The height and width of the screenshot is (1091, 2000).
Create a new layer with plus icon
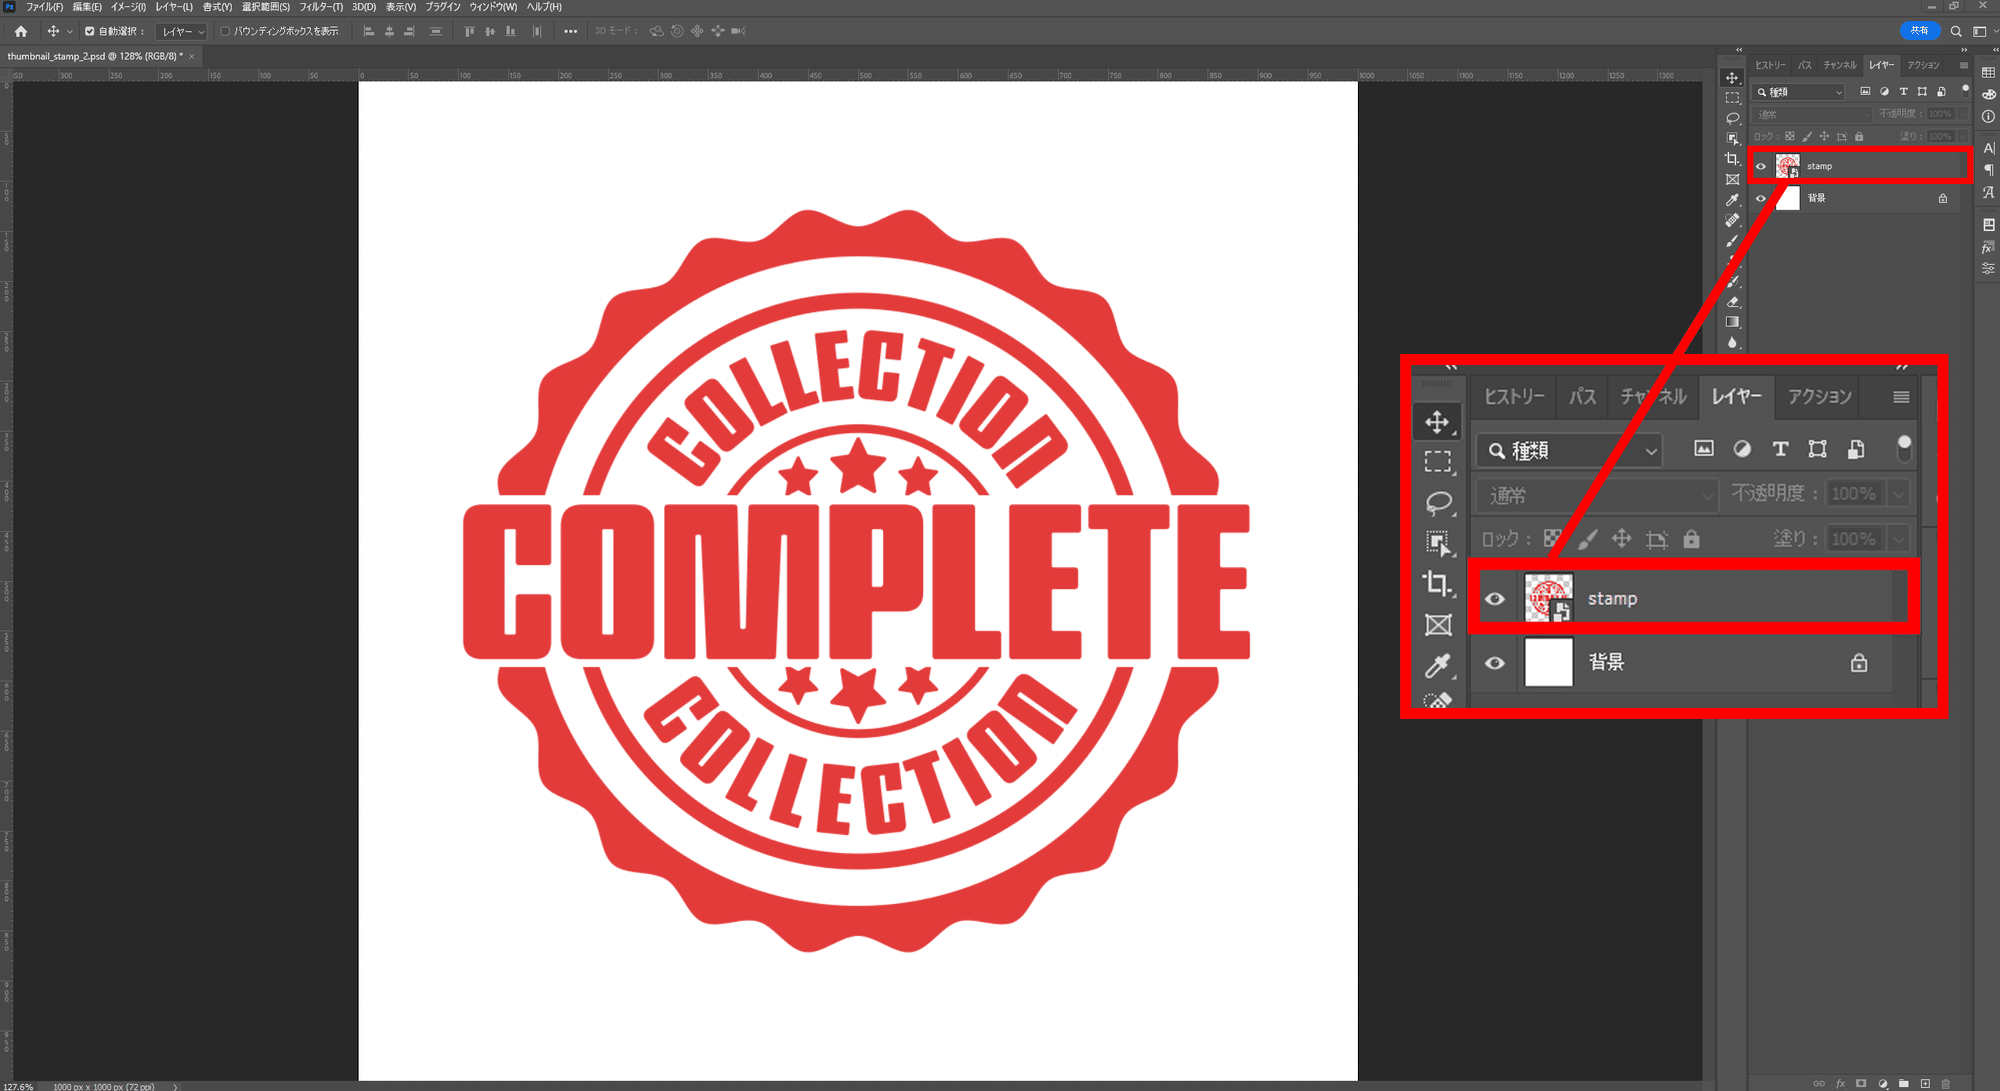(1925, 1083)
